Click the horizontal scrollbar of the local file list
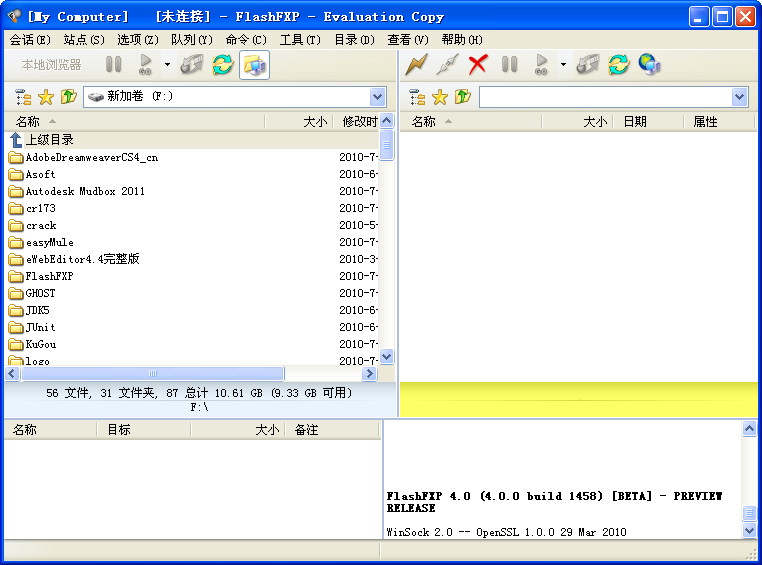This screenshot has height=565, width=762. coord(190,373)
